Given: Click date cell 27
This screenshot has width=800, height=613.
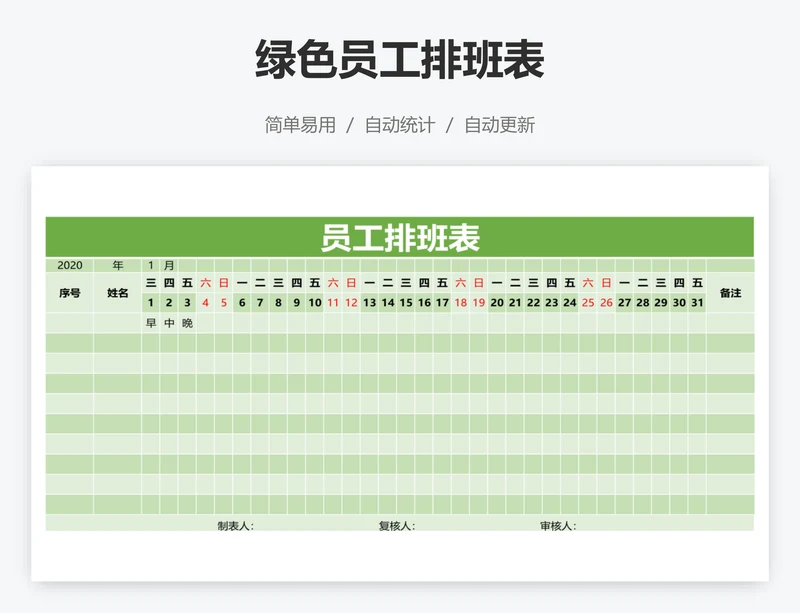Looking at the screenshot, I should (x=624, y=303).
